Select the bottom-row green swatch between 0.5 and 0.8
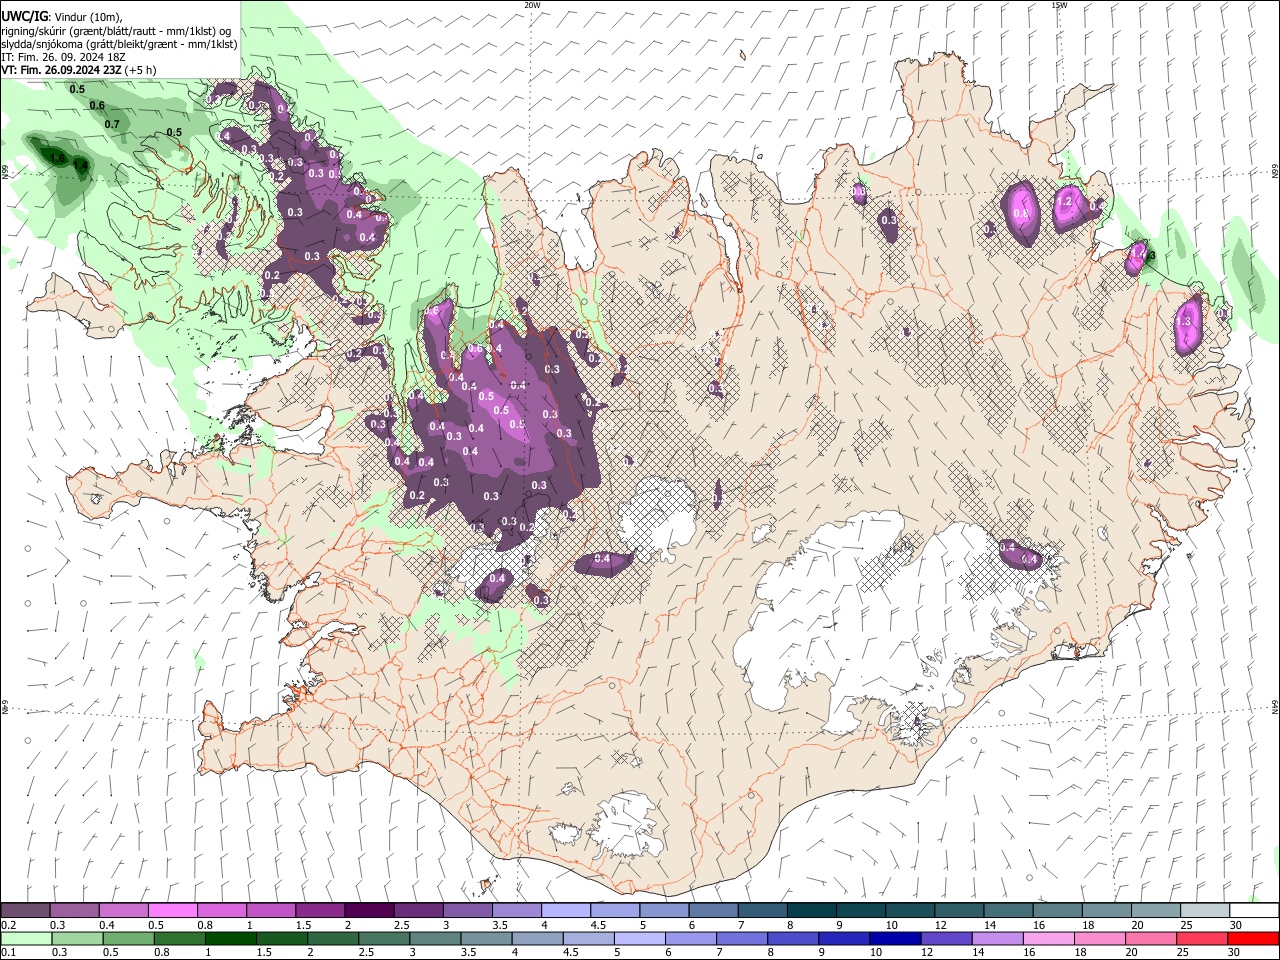 click(128, 939)
